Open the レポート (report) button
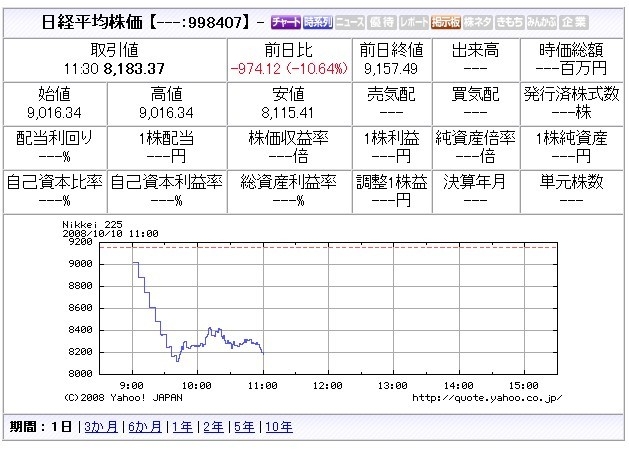This screenshot has width=629, height=451. (414, 22)
